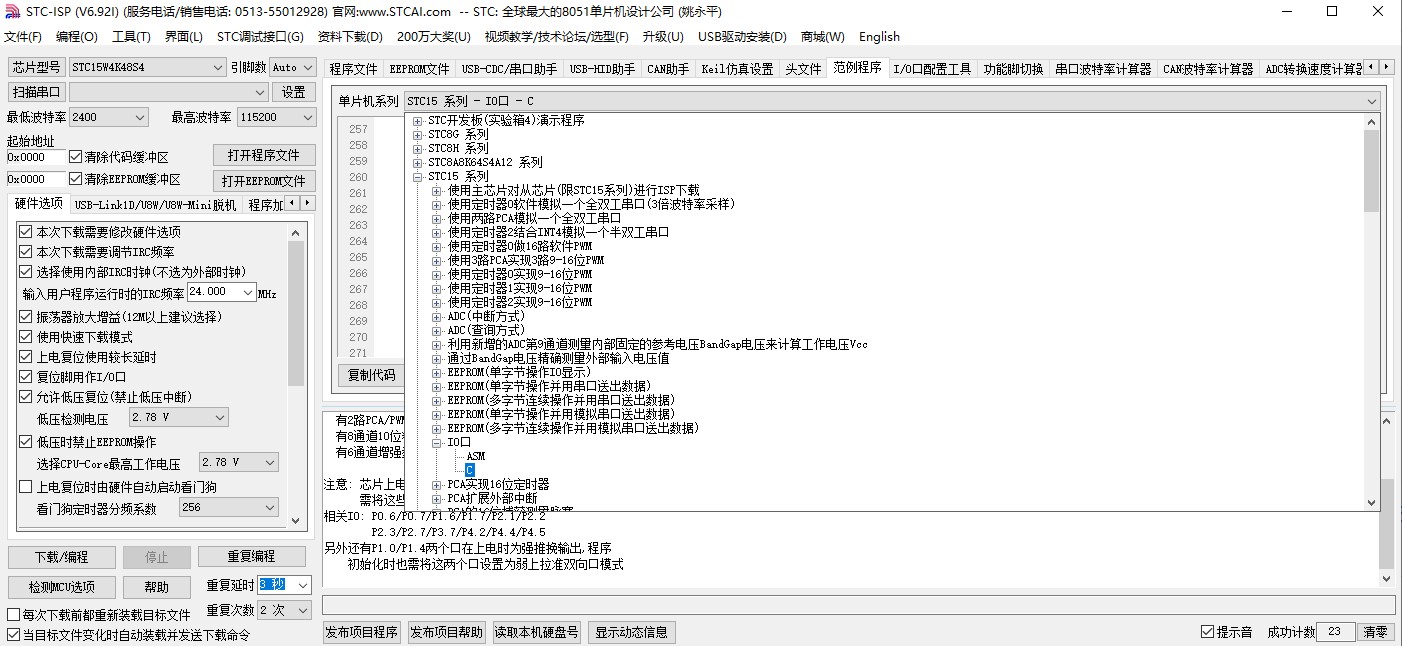Select the ASM item under IO口
This screenshot has height=646, width=1402.
pyautogui.click(x=476, y=456)
